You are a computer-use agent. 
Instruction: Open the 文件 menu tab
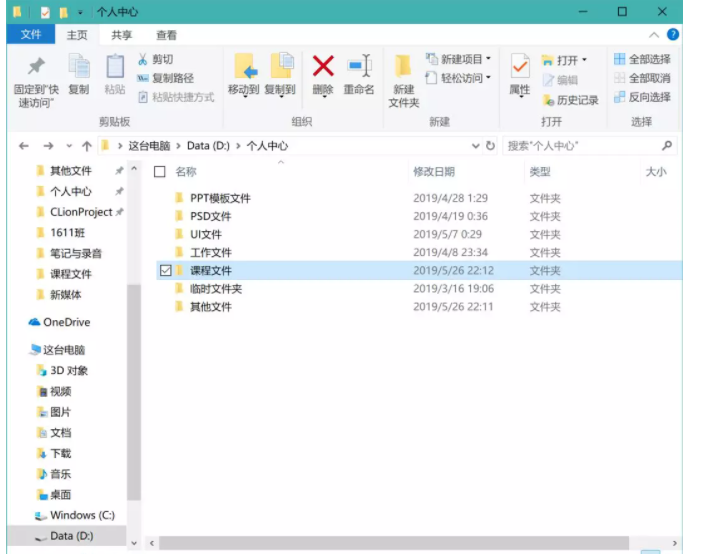pos(31,35)
